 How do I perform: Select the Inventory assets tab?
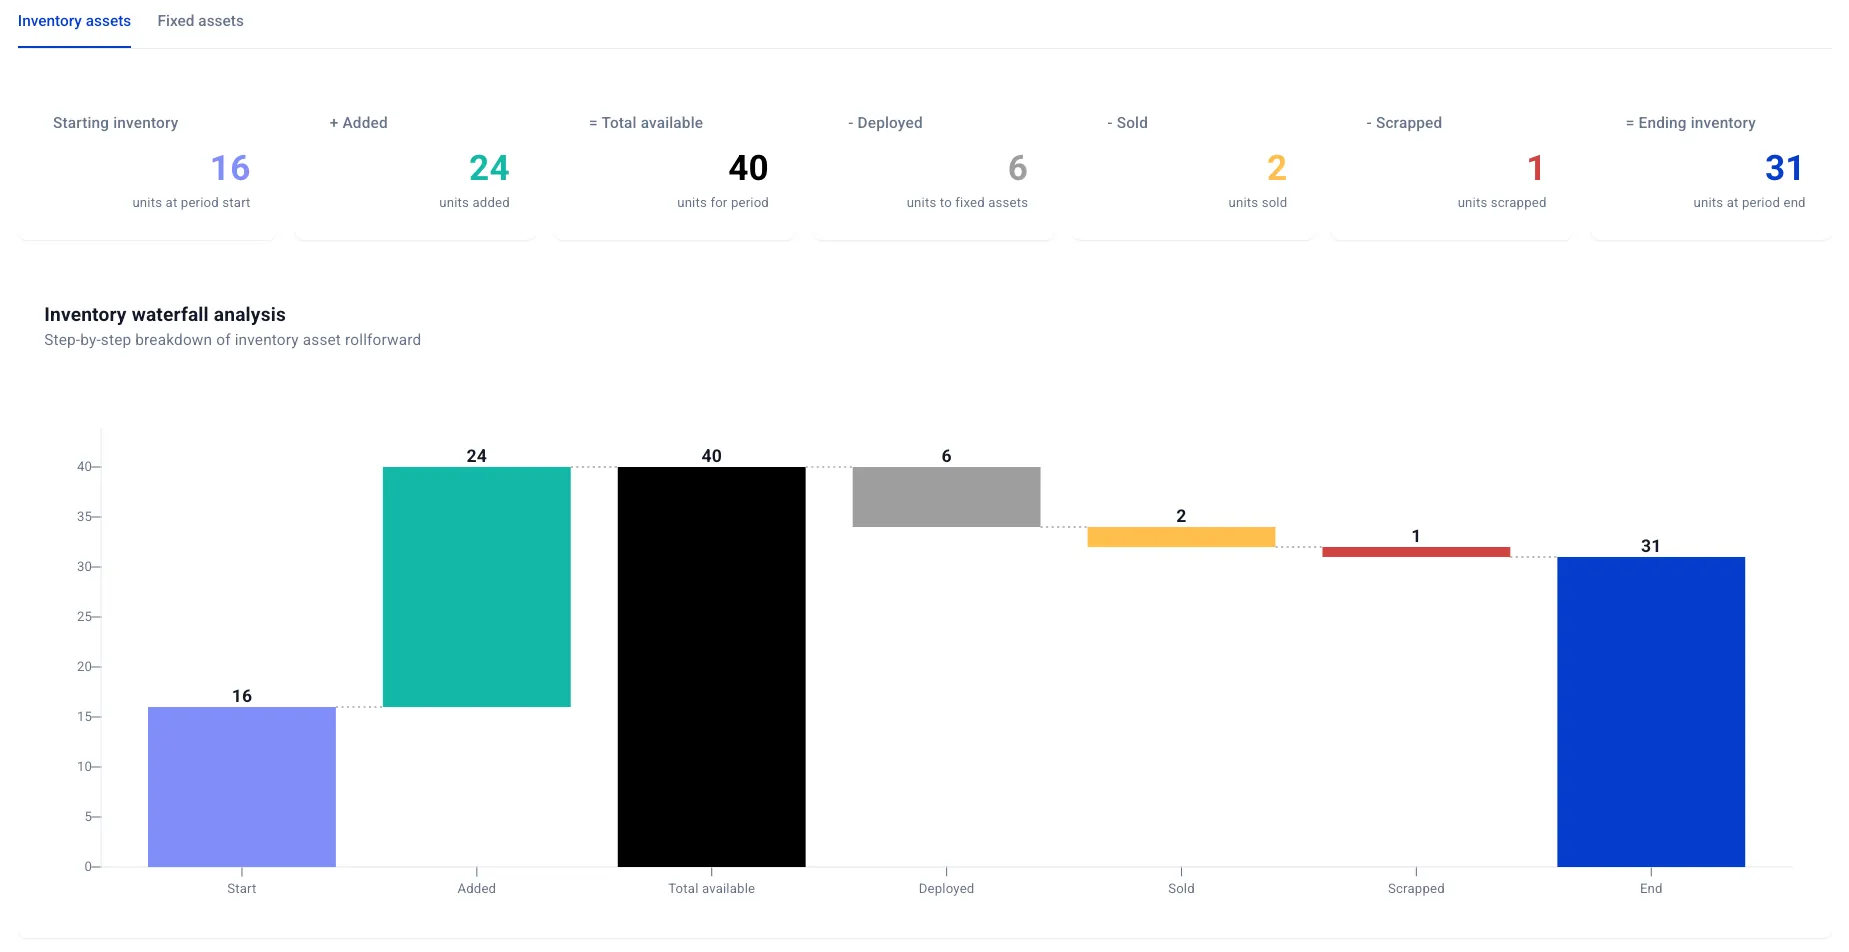tap(74, 21)
